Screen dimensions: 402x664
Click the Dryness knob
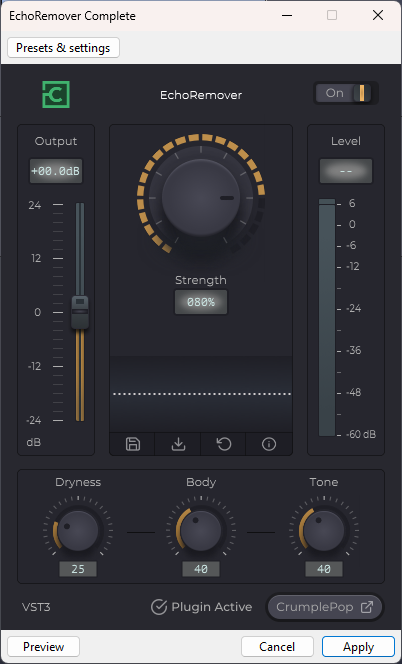click(78, 531)
